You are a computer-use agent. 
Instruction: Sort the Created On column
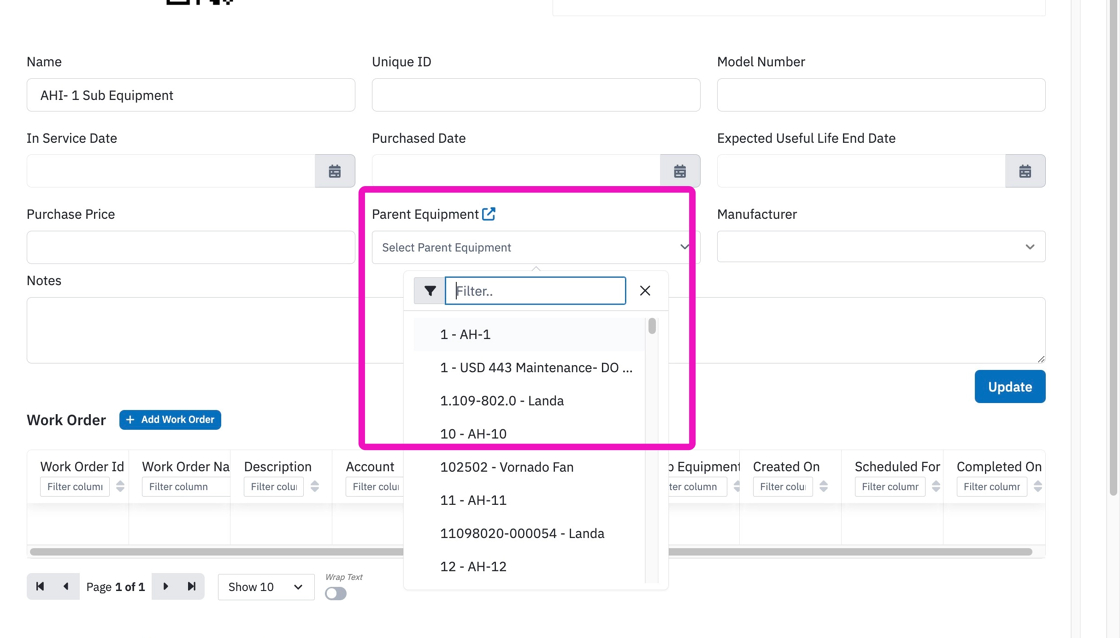(824, 487)
